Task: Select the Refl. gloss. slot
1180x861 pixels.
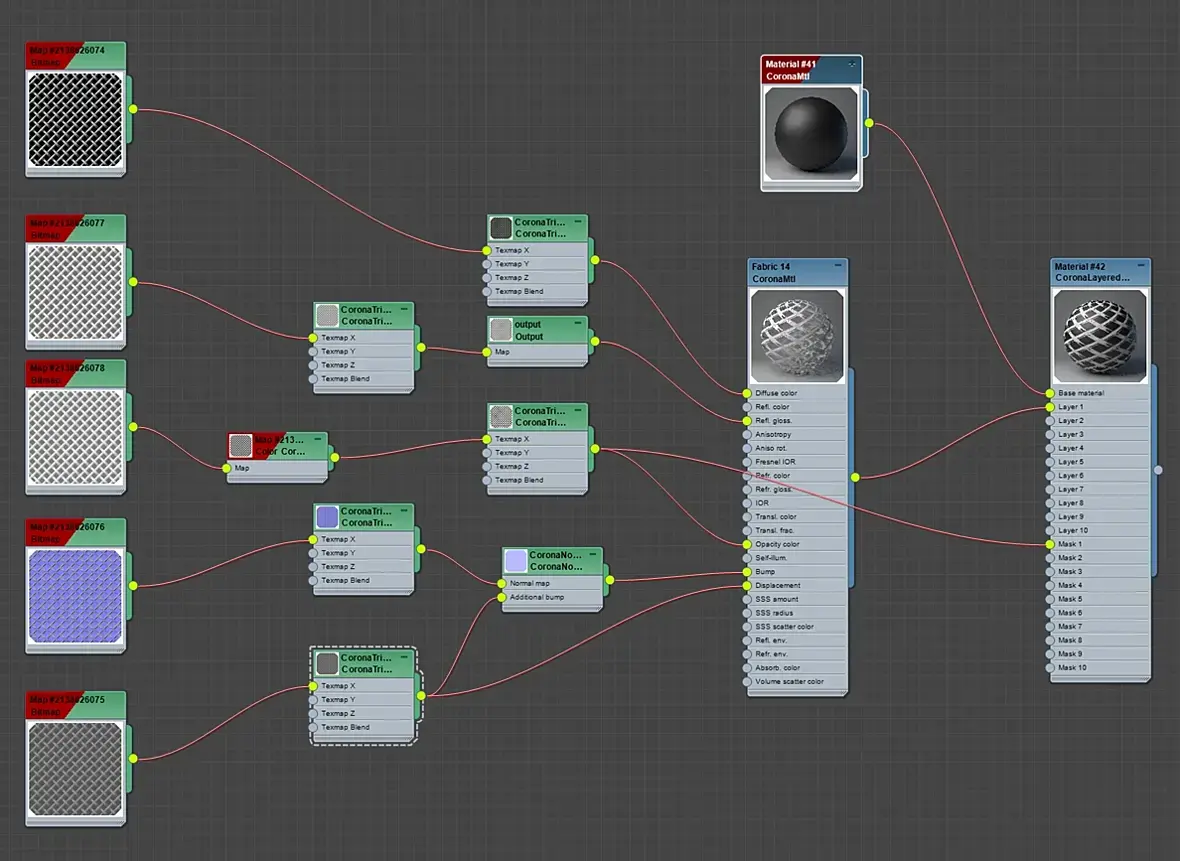Action: pos(797,421)
